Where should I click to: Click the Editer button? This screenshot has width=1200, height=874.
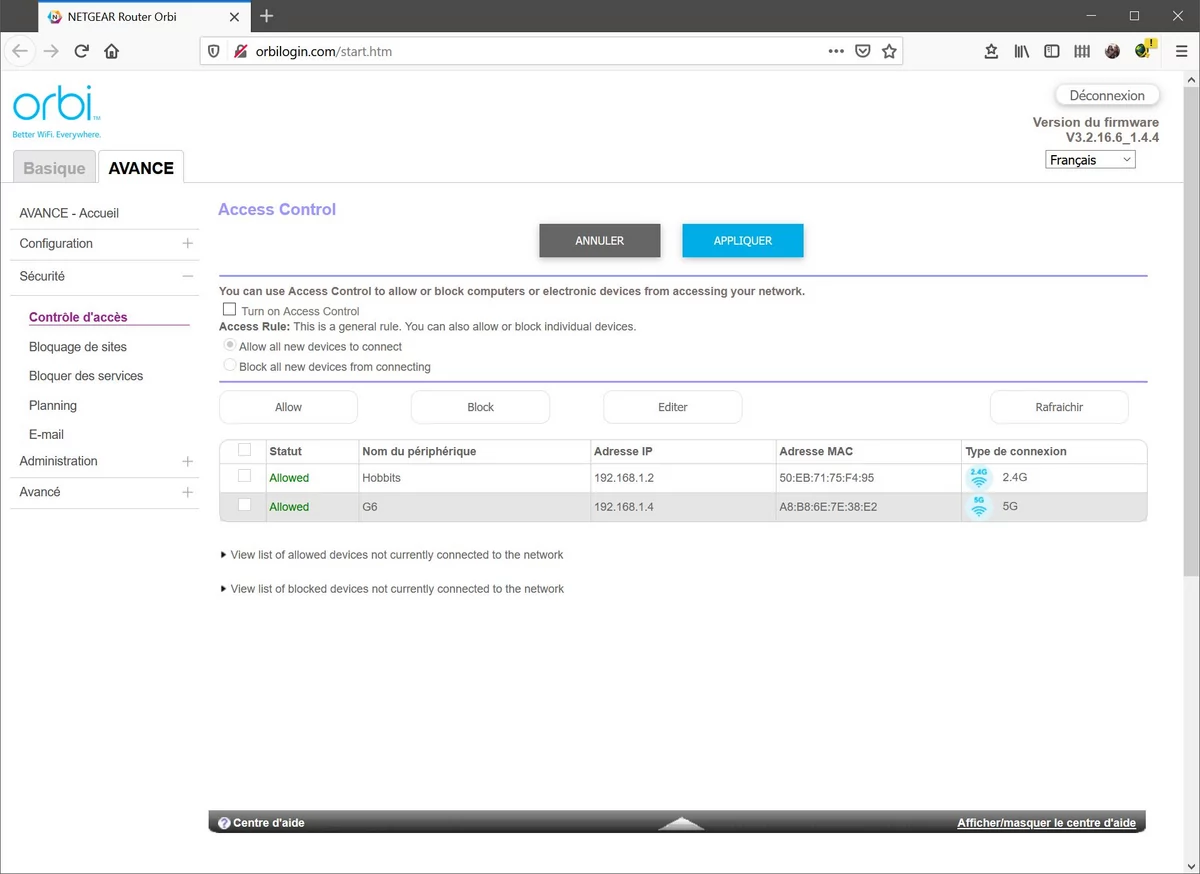tap(672, 407)
